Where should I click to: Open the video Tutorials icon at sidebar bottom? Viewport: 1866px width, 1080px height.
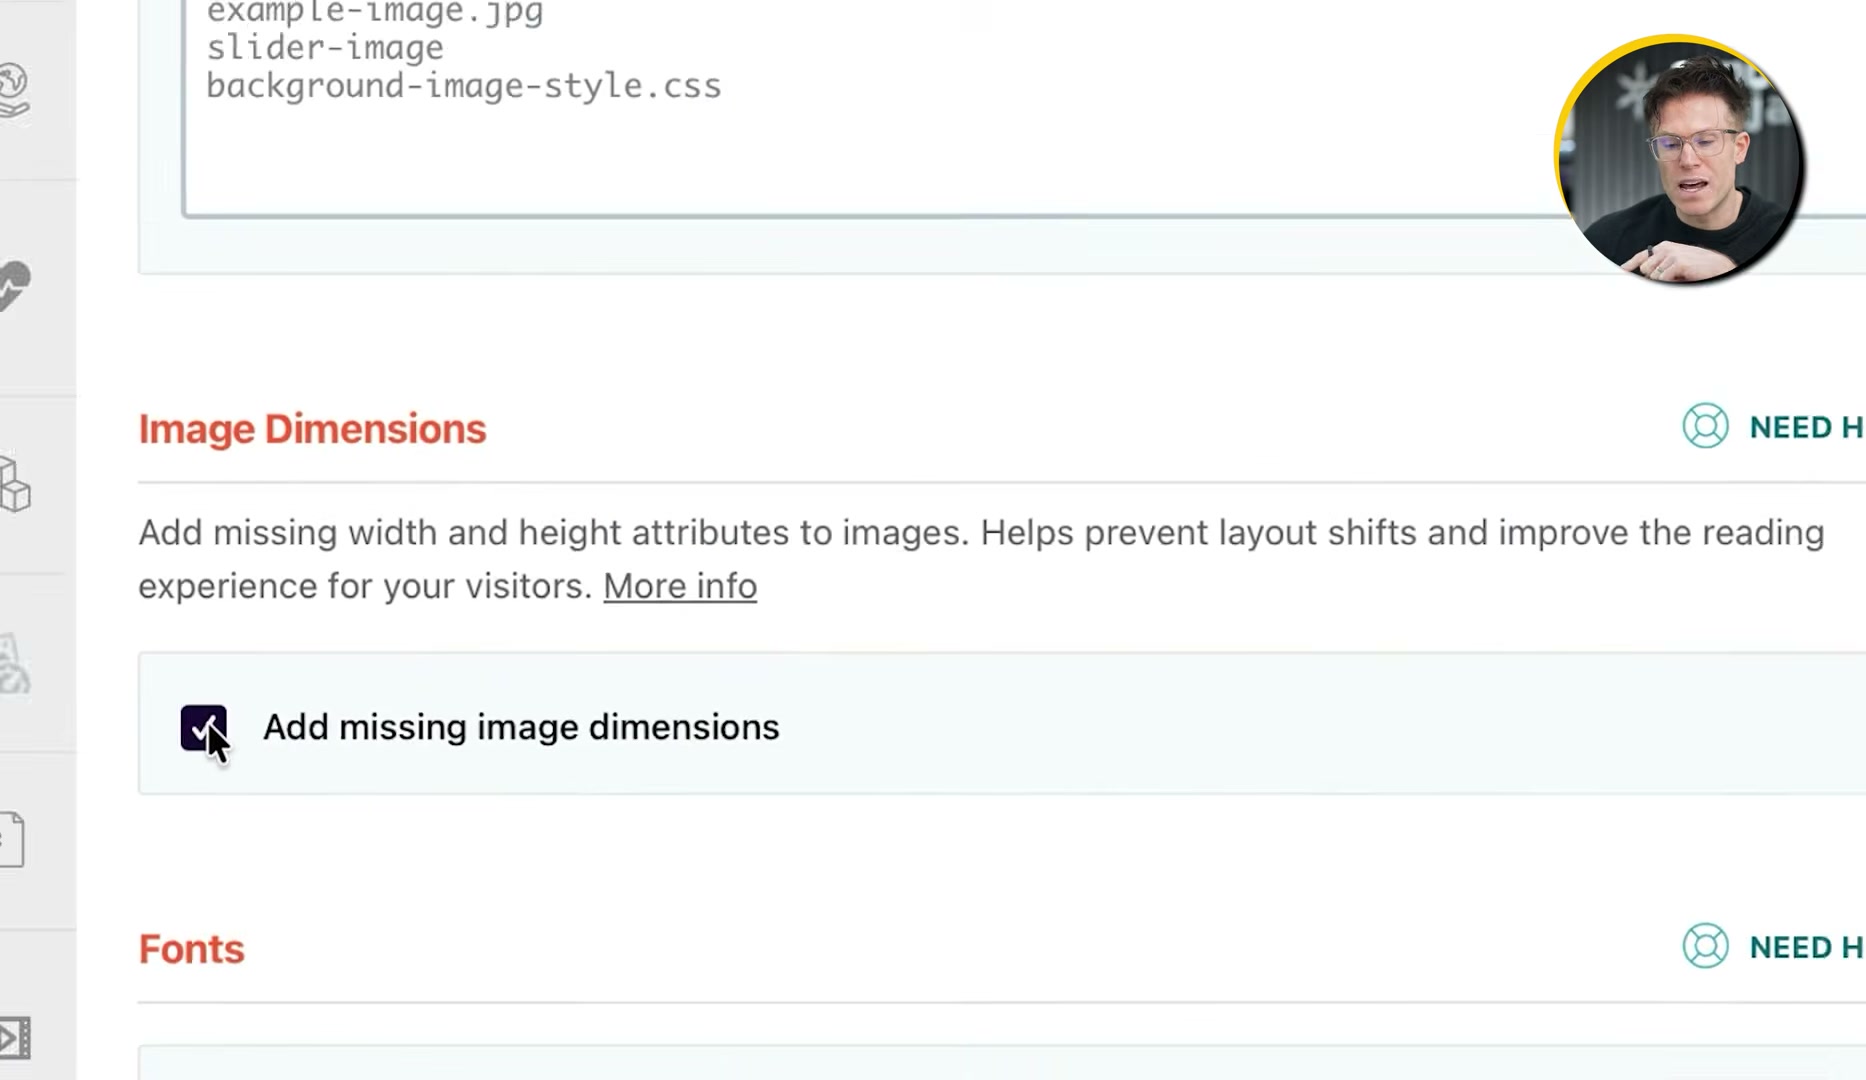(x=14, y=1036)
